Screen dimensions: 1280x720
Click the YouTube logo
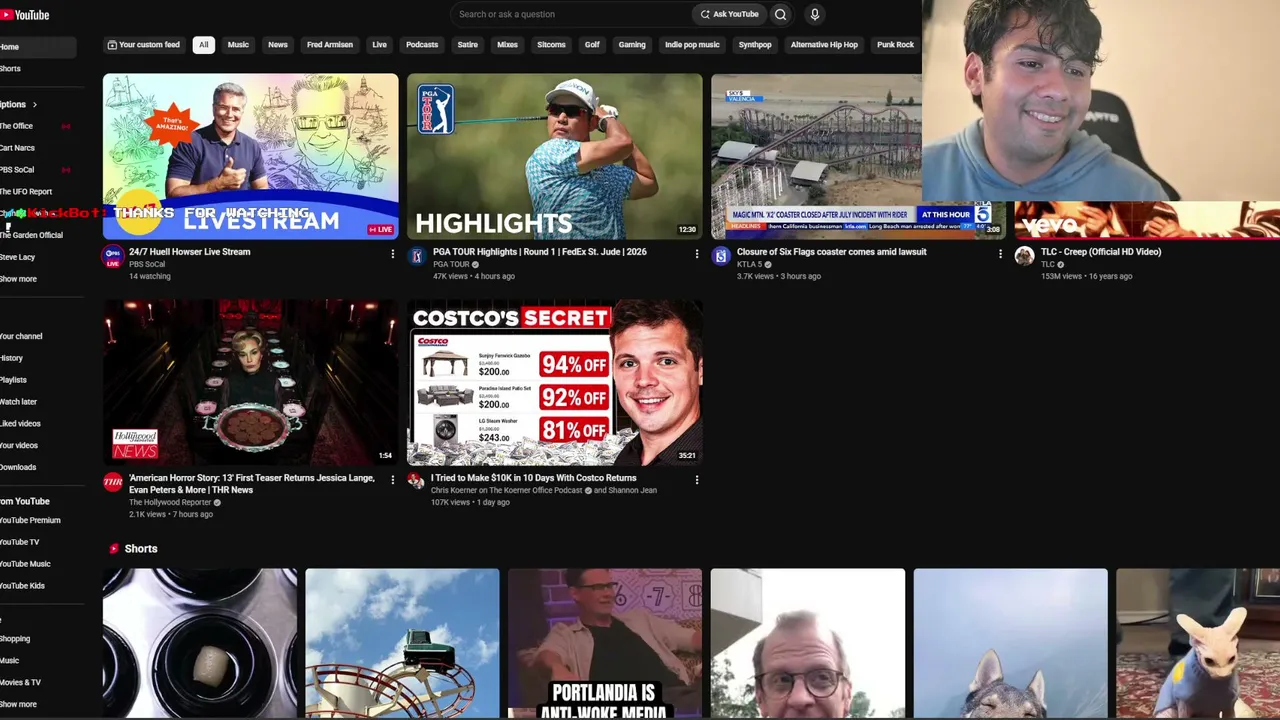point(25,15)
